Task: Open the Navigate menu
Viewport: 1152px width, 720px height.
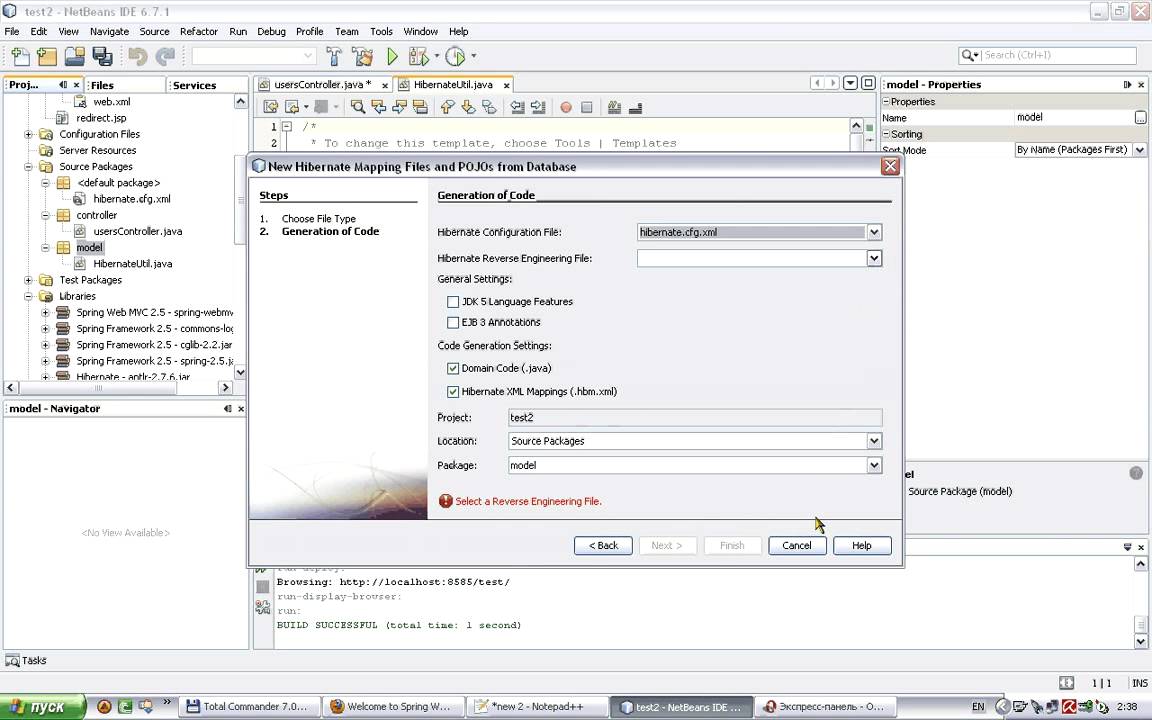Action: coord(109,32)
